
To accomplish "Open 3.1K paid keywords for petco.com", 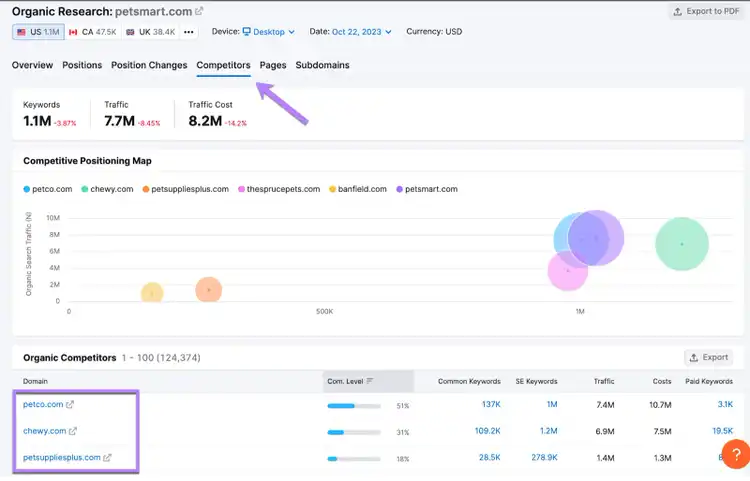I will click(725, 404).
